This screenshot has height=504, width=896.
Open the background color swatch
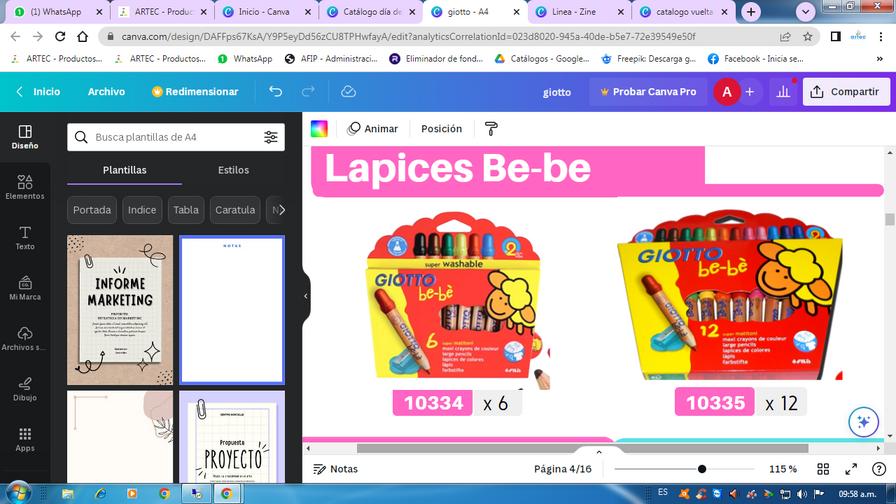pyautogui.click(x=319, y=129)
